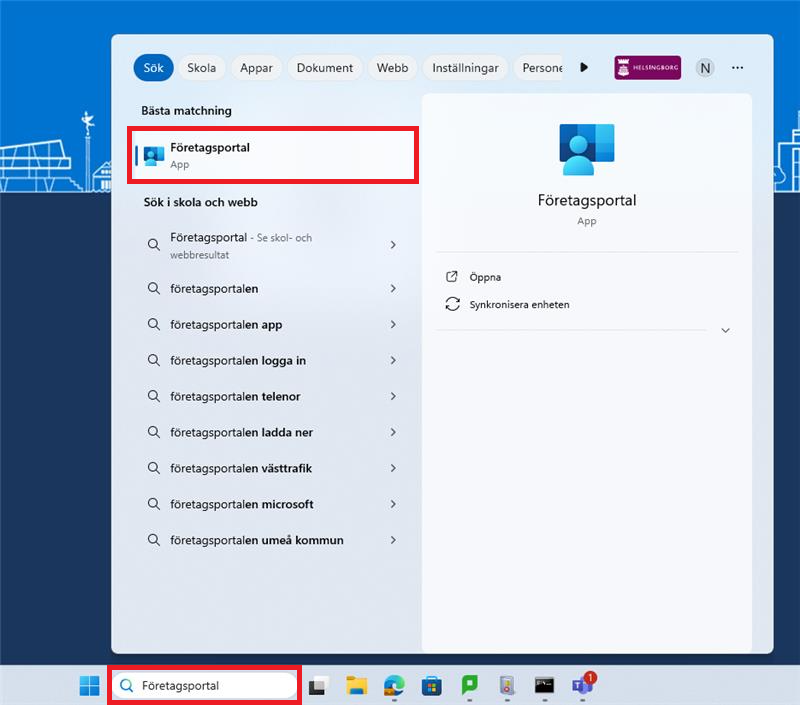Expand the 'företagsportalen microsoft' suggestion arrow
Viewport: 800px width, 705px height.
click(393, 504)
